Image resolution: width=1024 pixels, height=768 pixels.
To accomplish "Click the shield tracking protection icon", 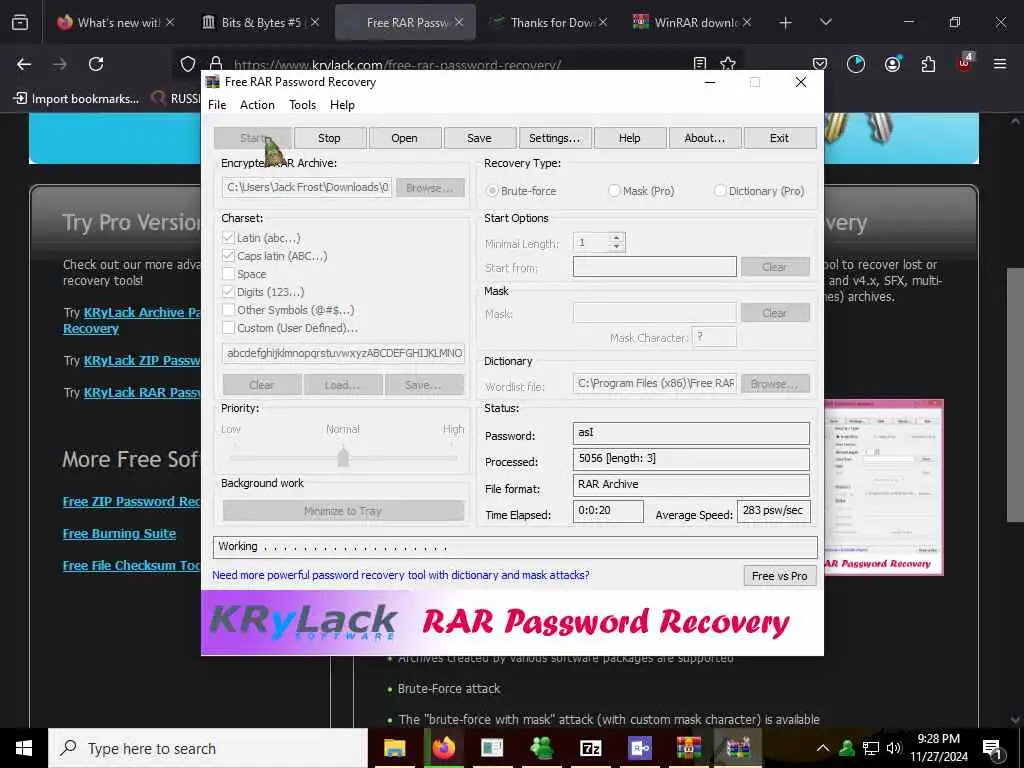I will click(x=188, y=64).
